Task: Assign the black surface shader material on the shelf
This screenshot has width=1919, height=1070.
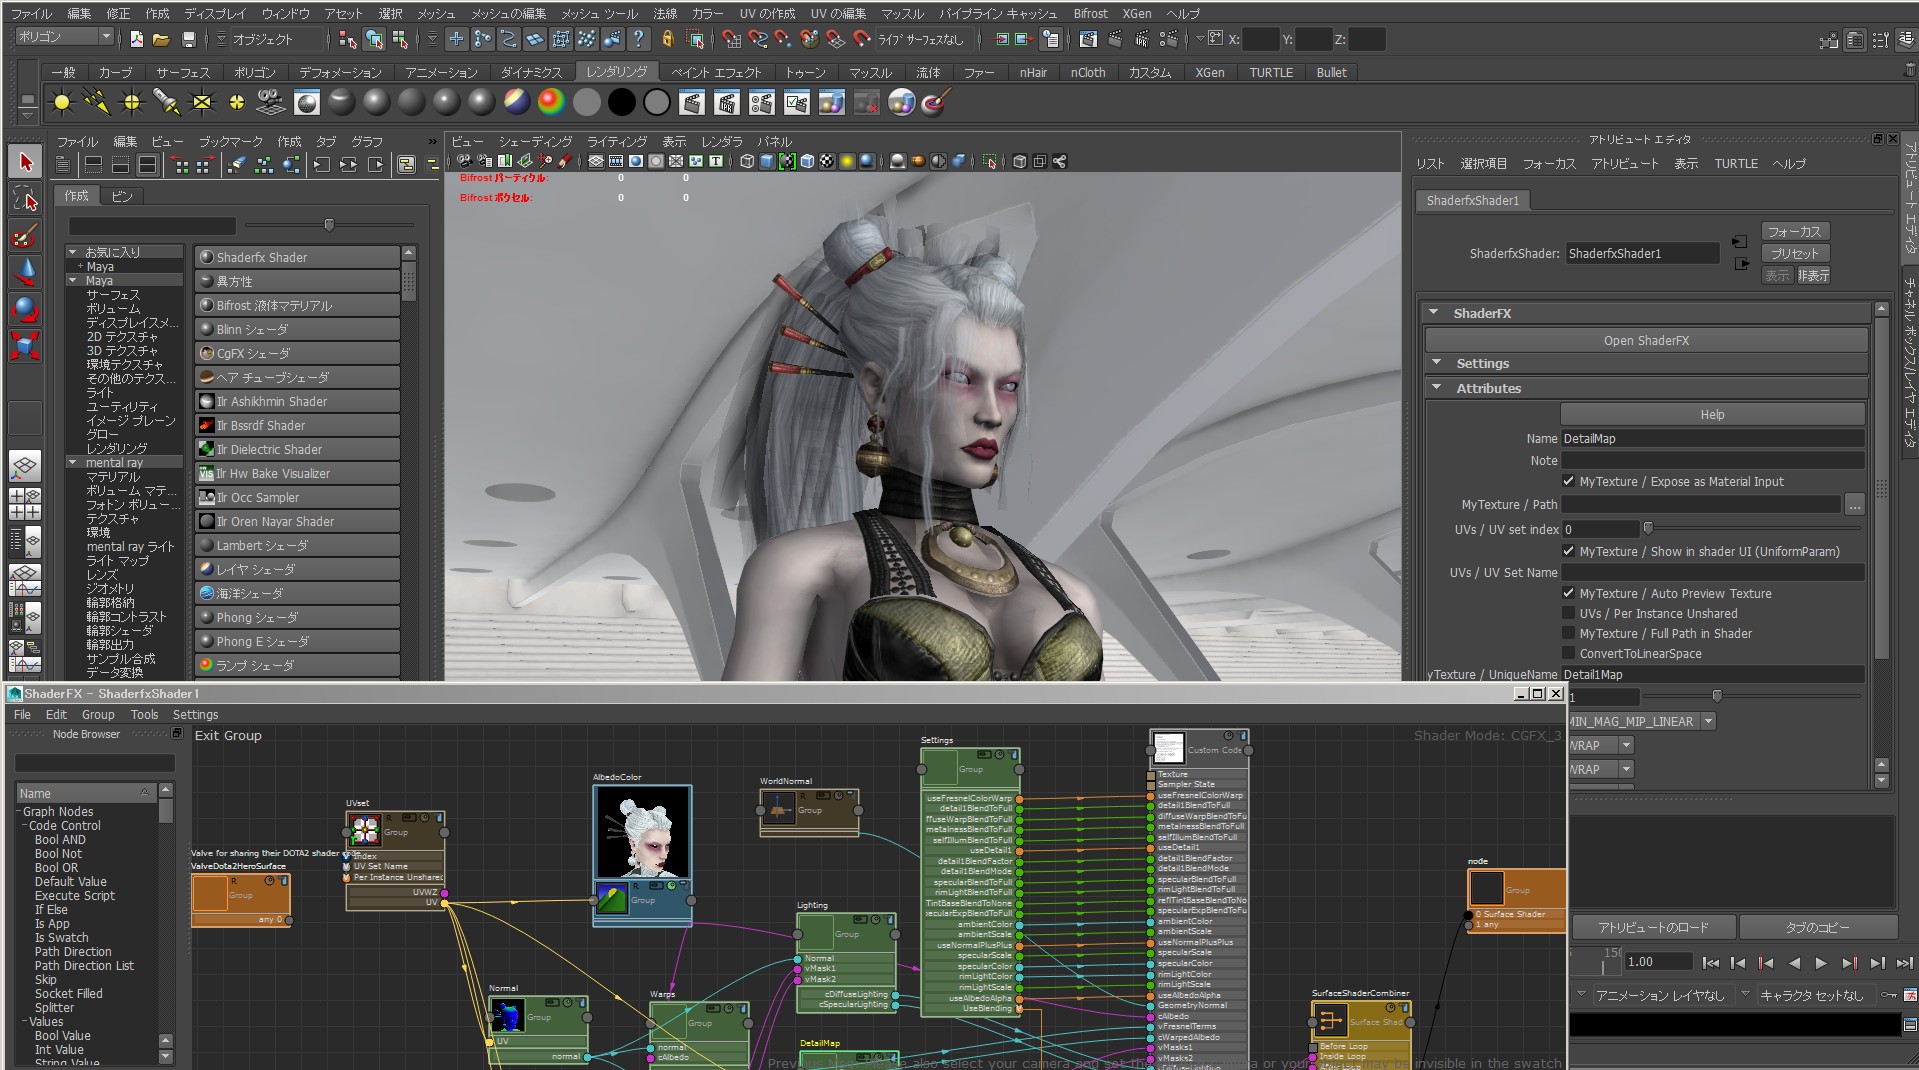Action: 622,102
